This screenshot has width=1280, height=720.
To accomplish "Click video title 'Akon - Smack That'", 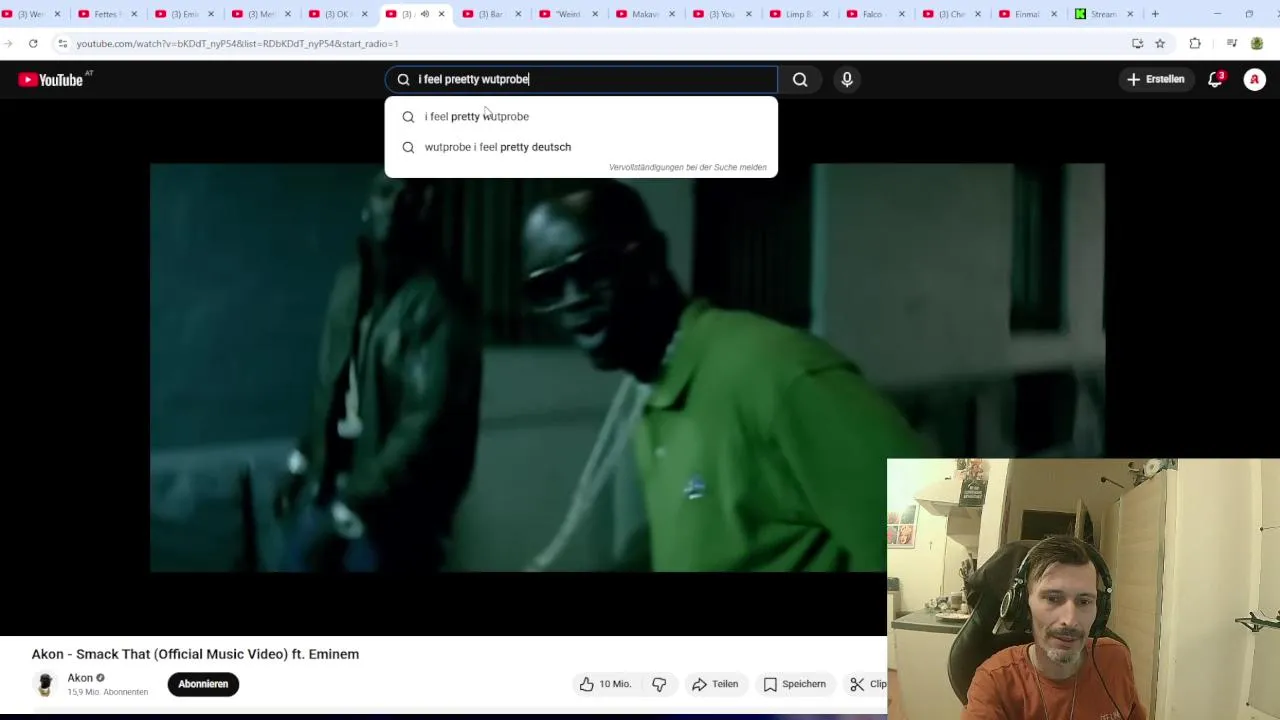I will (x=195, y=654).
